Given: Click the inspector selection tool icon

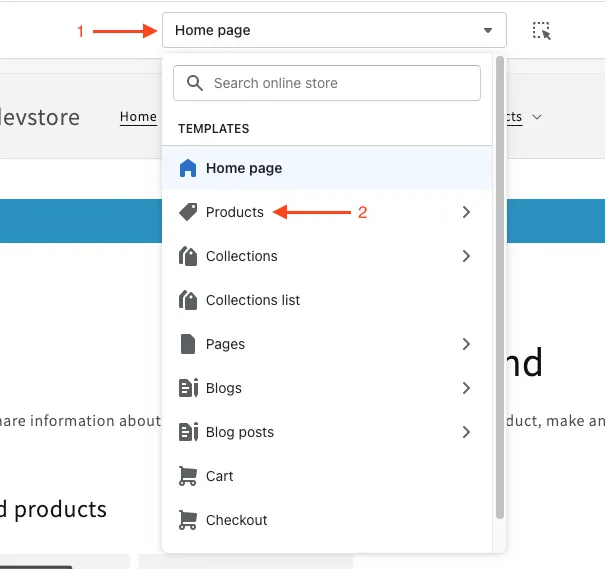Looking at the screenshot, I should click(x=542, y=30).
